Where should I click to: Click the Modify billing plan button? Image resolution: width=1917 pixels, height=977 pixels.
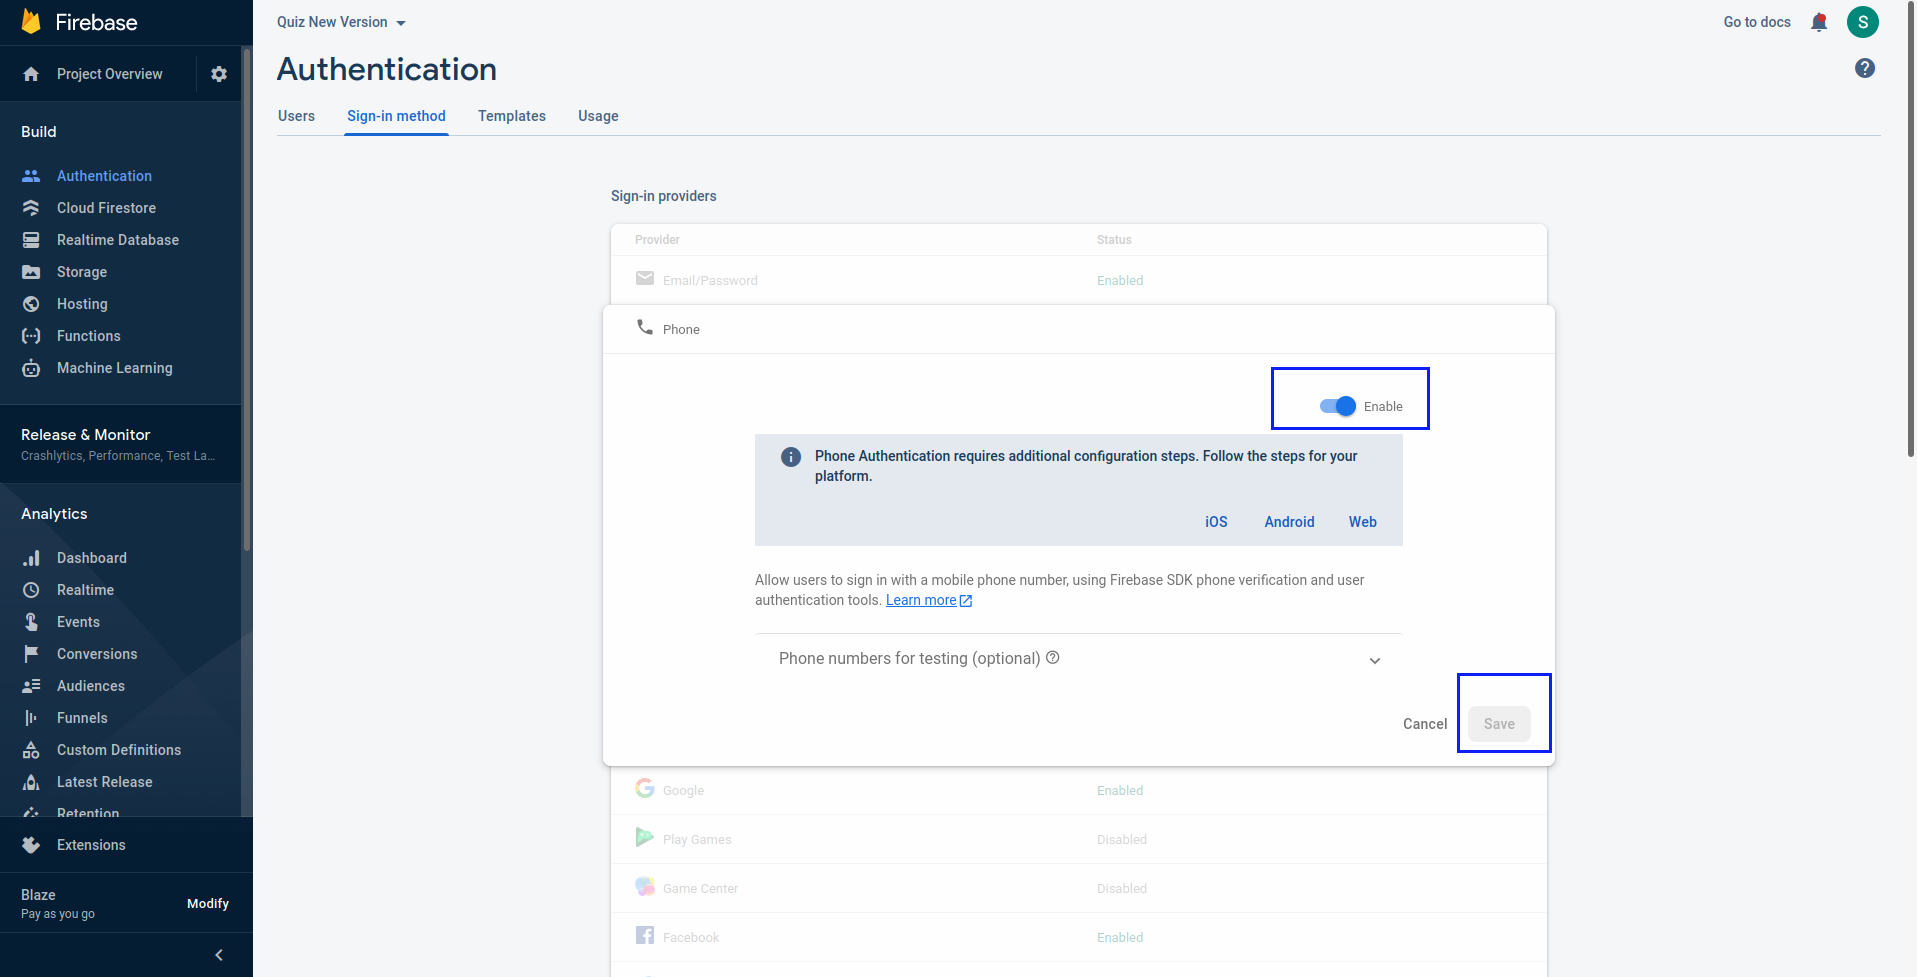(x=208, y=904)
